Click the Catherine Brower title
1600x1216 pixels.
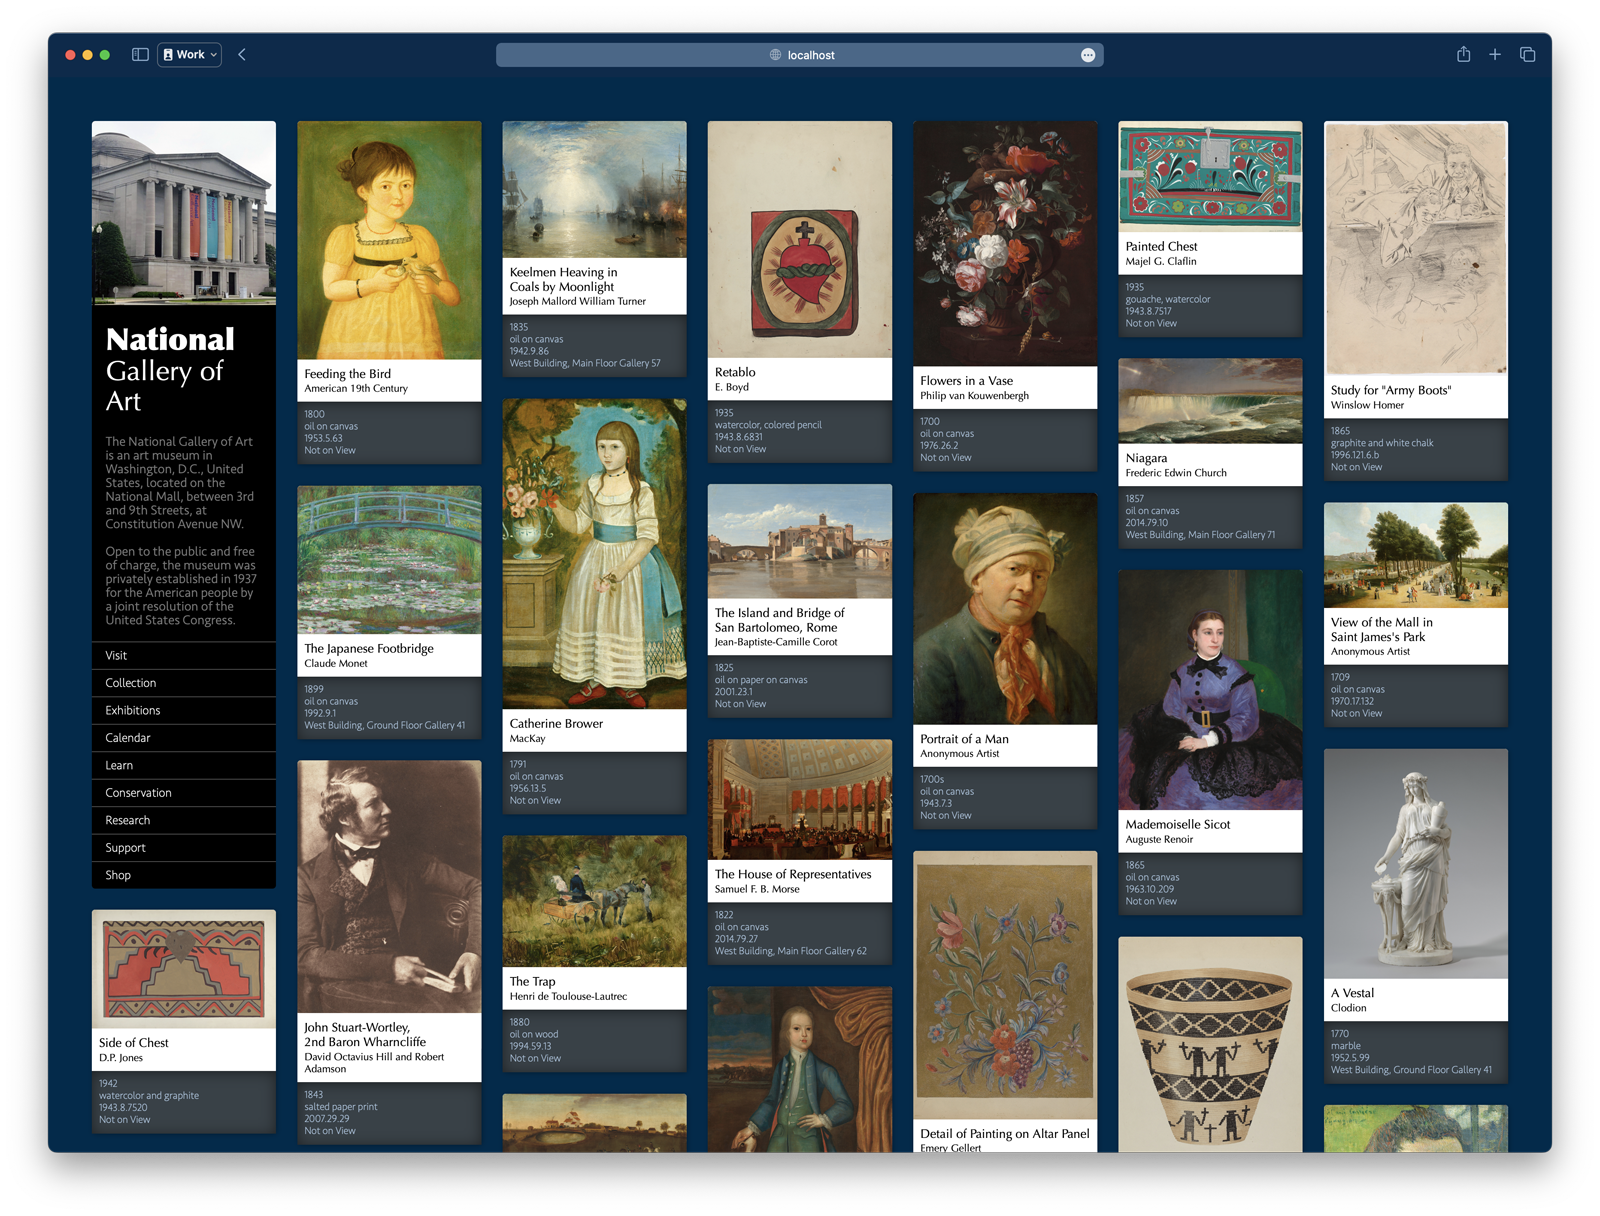556,724
